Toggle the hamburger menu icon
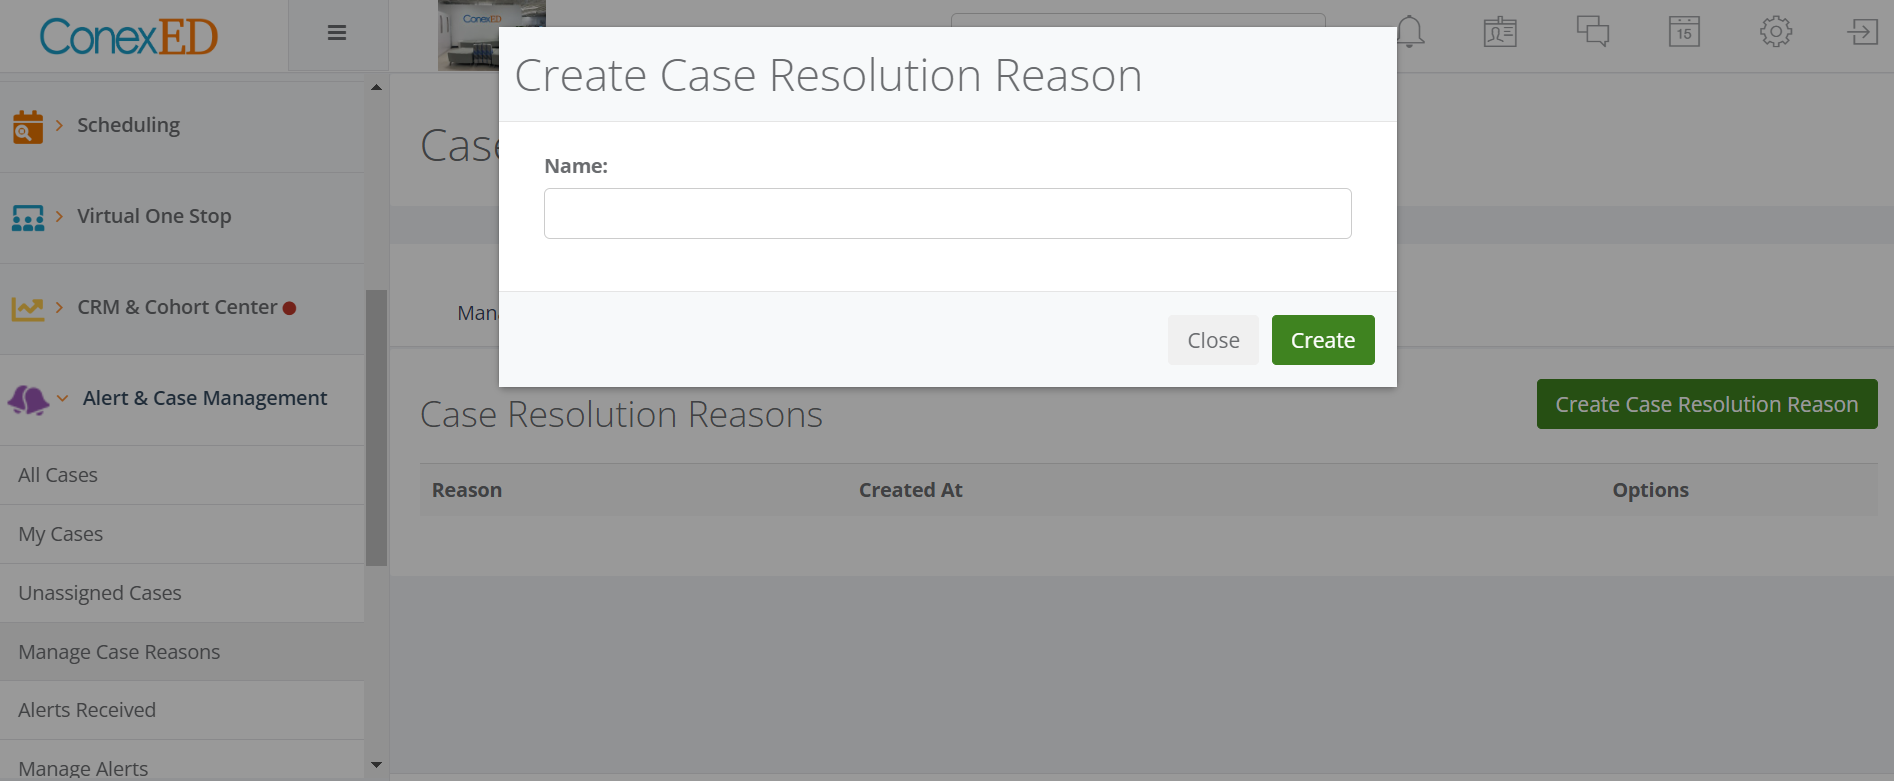 (x=337, y=33)
